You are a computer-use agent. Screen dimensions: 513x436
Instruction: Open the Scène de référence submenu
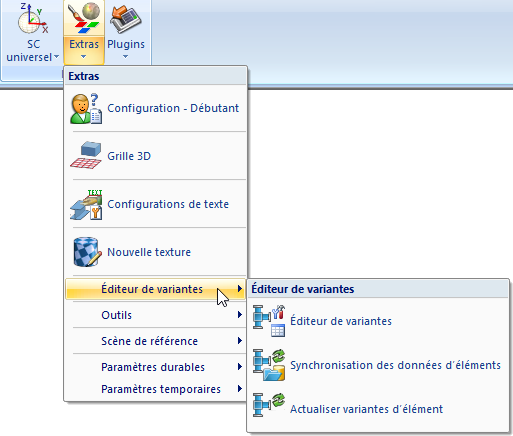(x=156, y=341)
